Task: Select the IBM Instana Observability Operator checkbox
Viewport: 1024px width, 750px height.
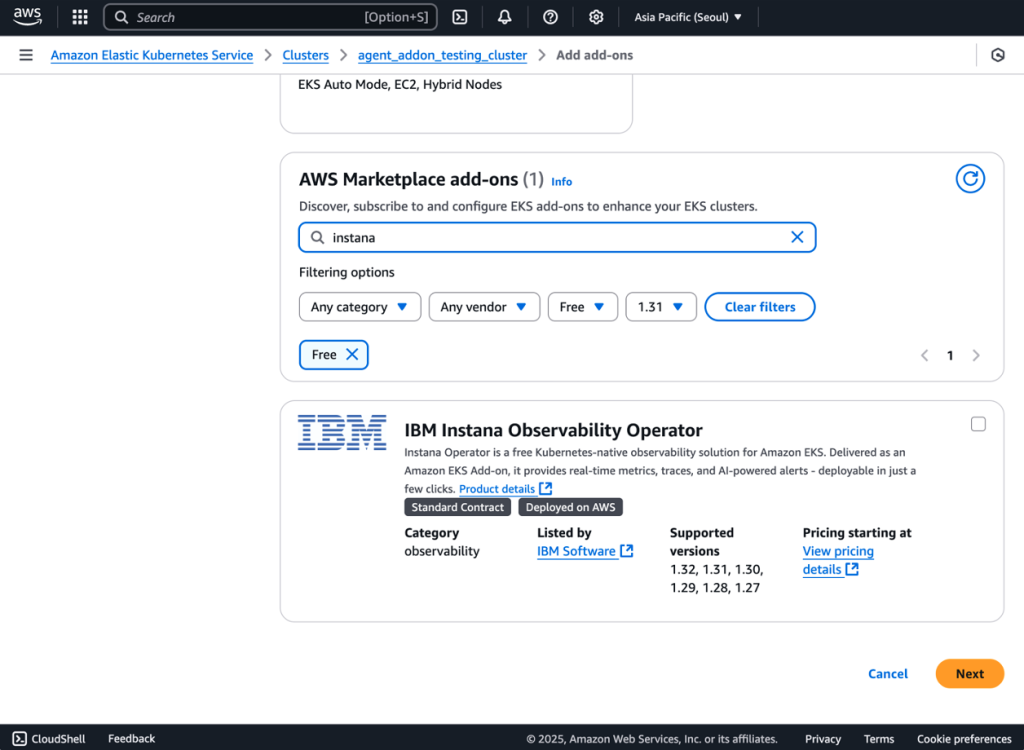Action: tap(977, 423)
